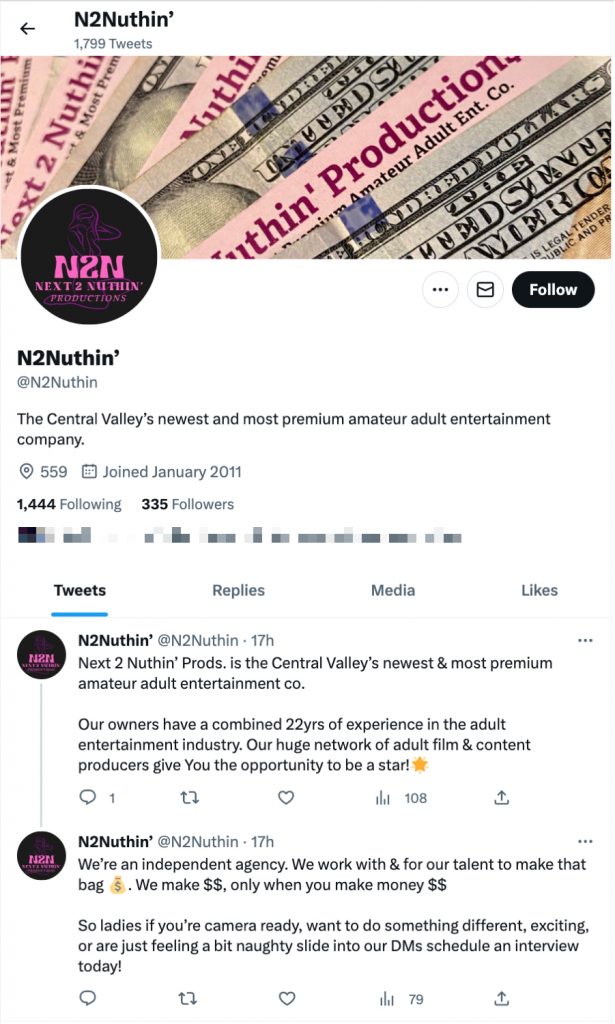Open the 1,444 Following list
This screenshot has height=1024, width=615.
(69, 504)
